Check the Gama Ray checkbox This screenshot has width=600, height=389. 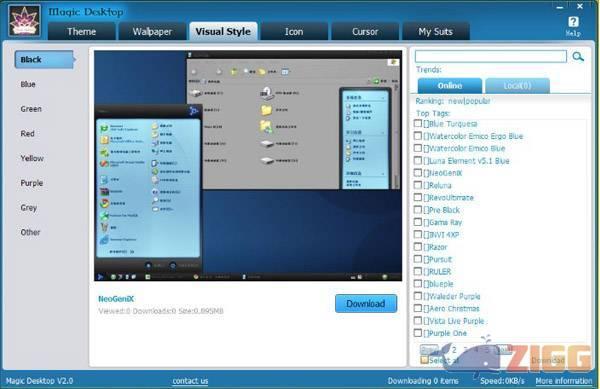(x=418, y=222)
